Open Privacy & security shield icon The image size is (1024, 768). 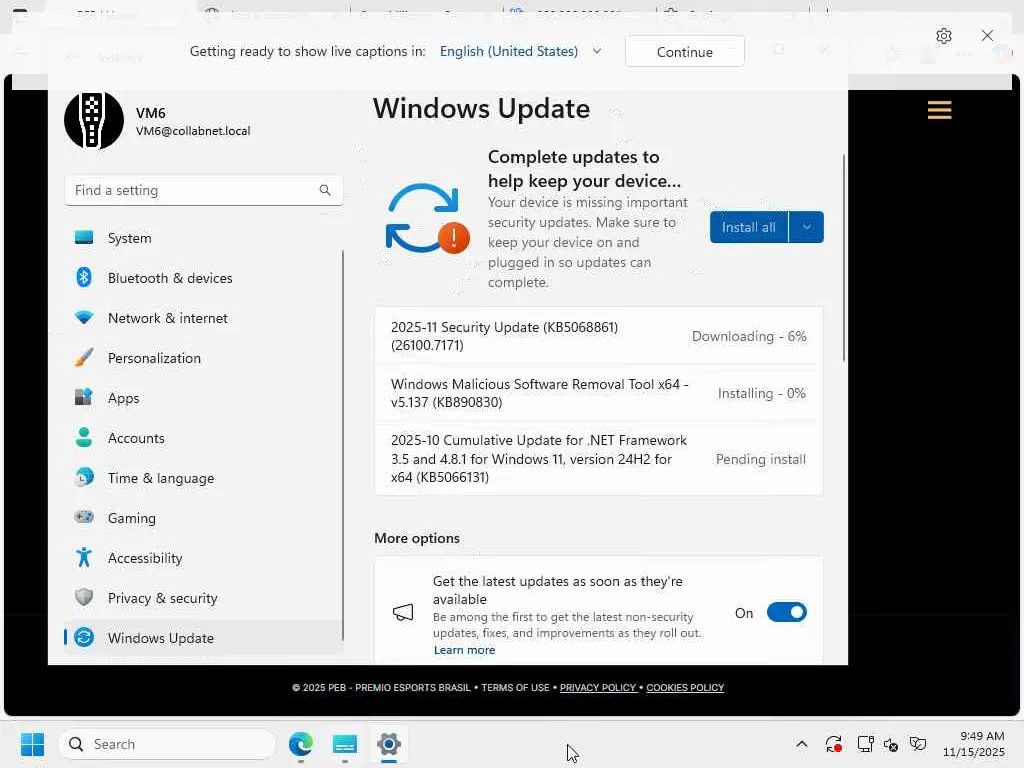pyautogui.click(x=84, y=598)
